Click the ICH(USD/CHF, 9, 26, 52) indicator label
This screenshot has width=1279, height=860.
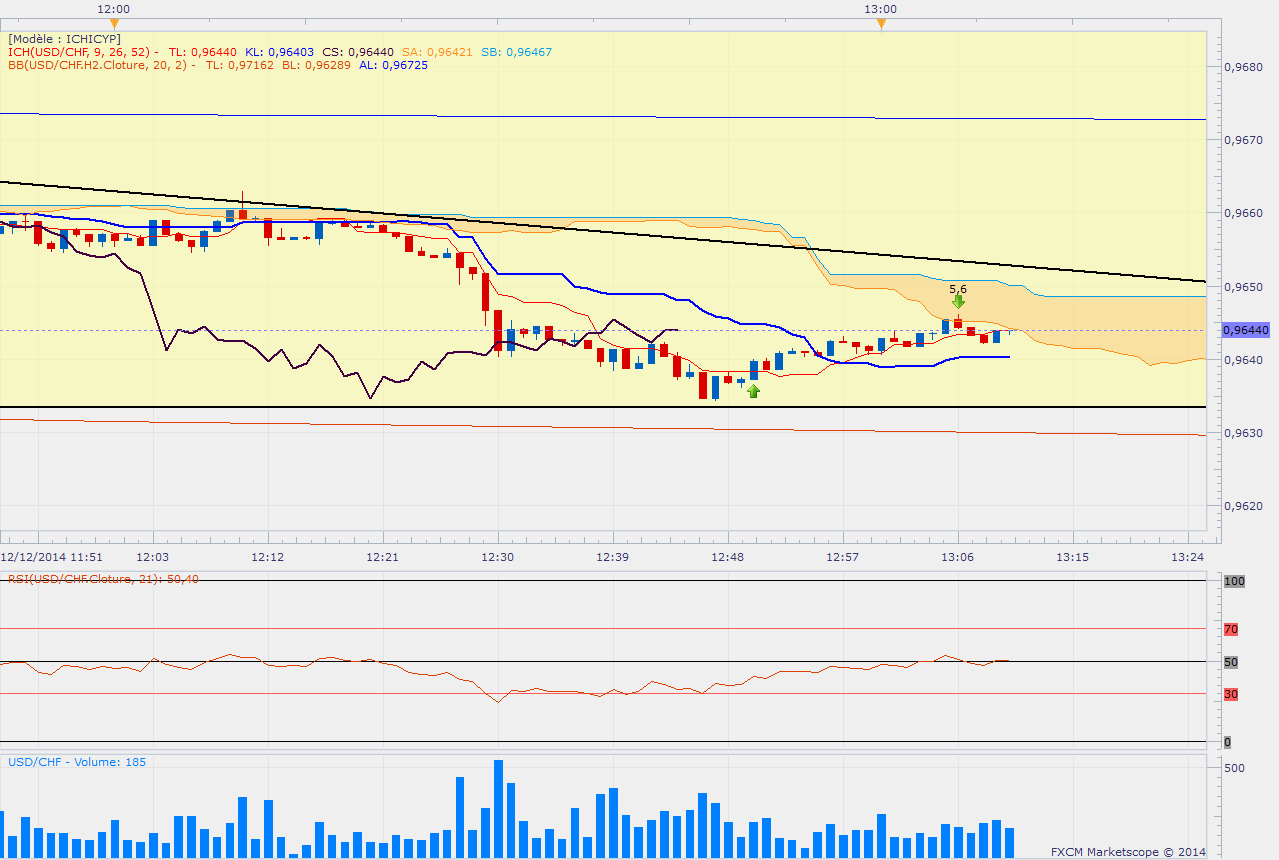pyautogui.click(x=82, y=52)
